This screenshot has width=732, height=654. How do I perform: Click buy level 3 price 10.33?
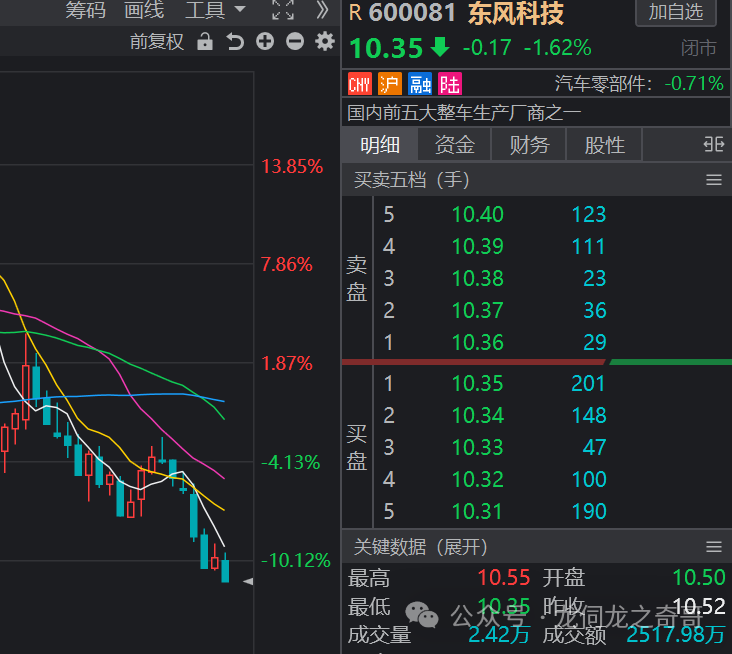(x=478, y=448)
